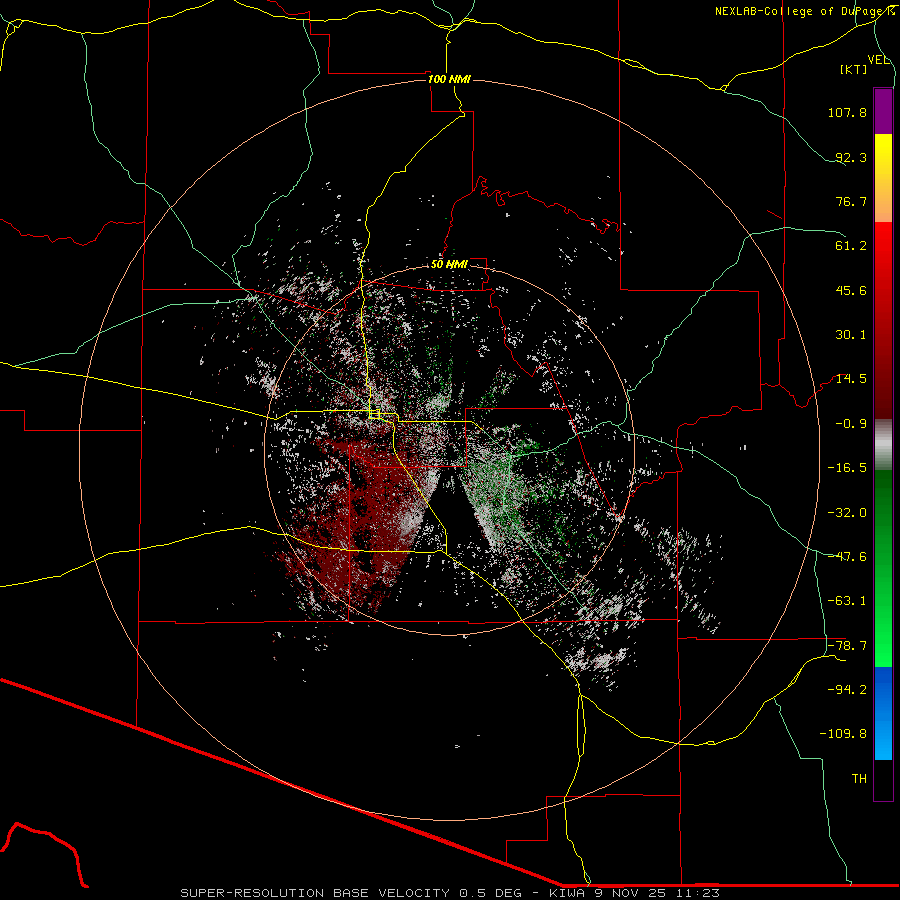Click the -47.6 velocity scale value
The image size is (900, 900).
click(x=847, y=557)
